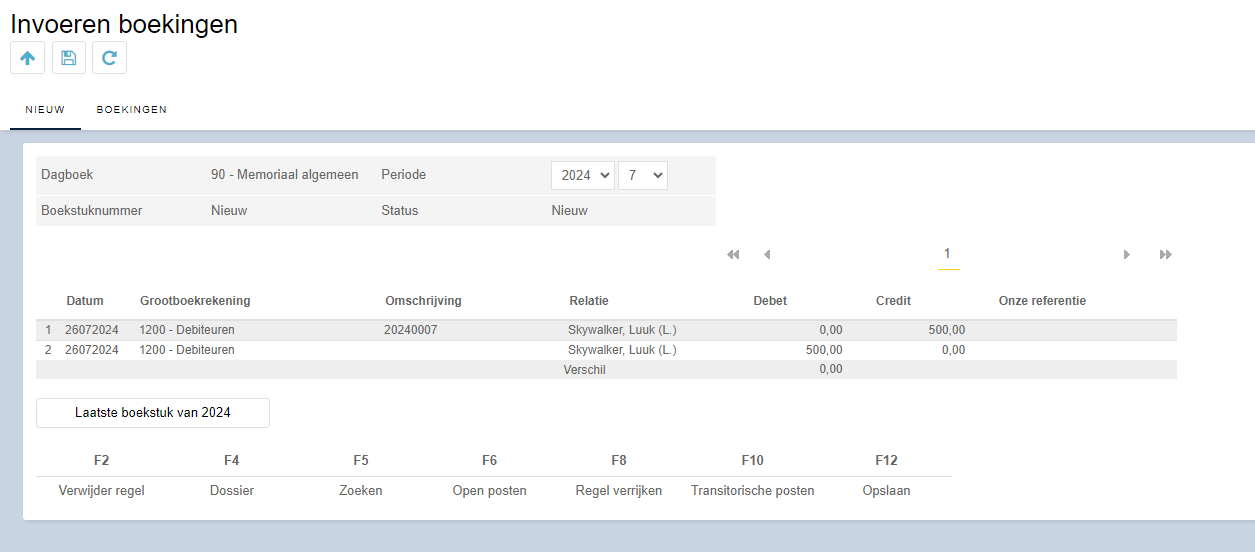Viewport: 1255px width, 552px height.
Task: Click the floppy disk save icon
Action: (x=69, y=58)
